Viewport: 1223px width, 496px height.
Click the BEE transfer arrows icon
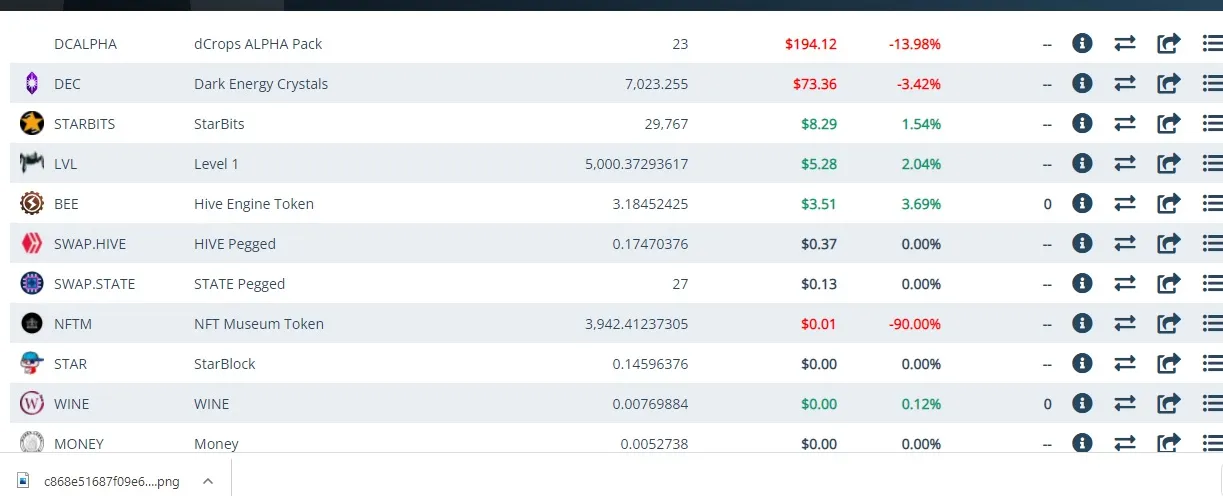click(1125, 204)
